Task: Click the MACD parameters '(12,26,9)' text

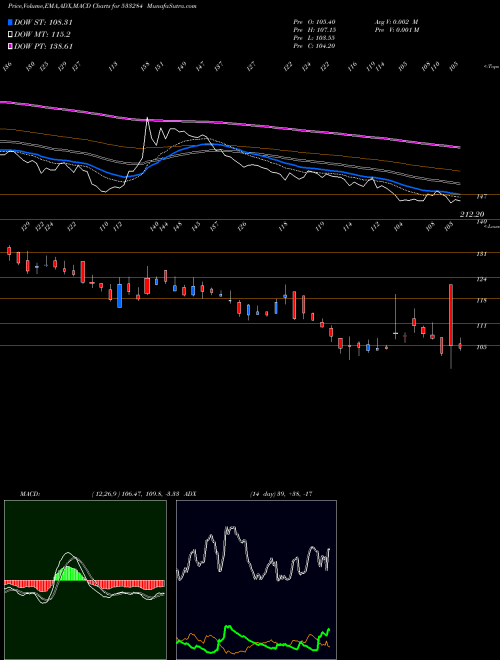Action: (x=105, y=494)
